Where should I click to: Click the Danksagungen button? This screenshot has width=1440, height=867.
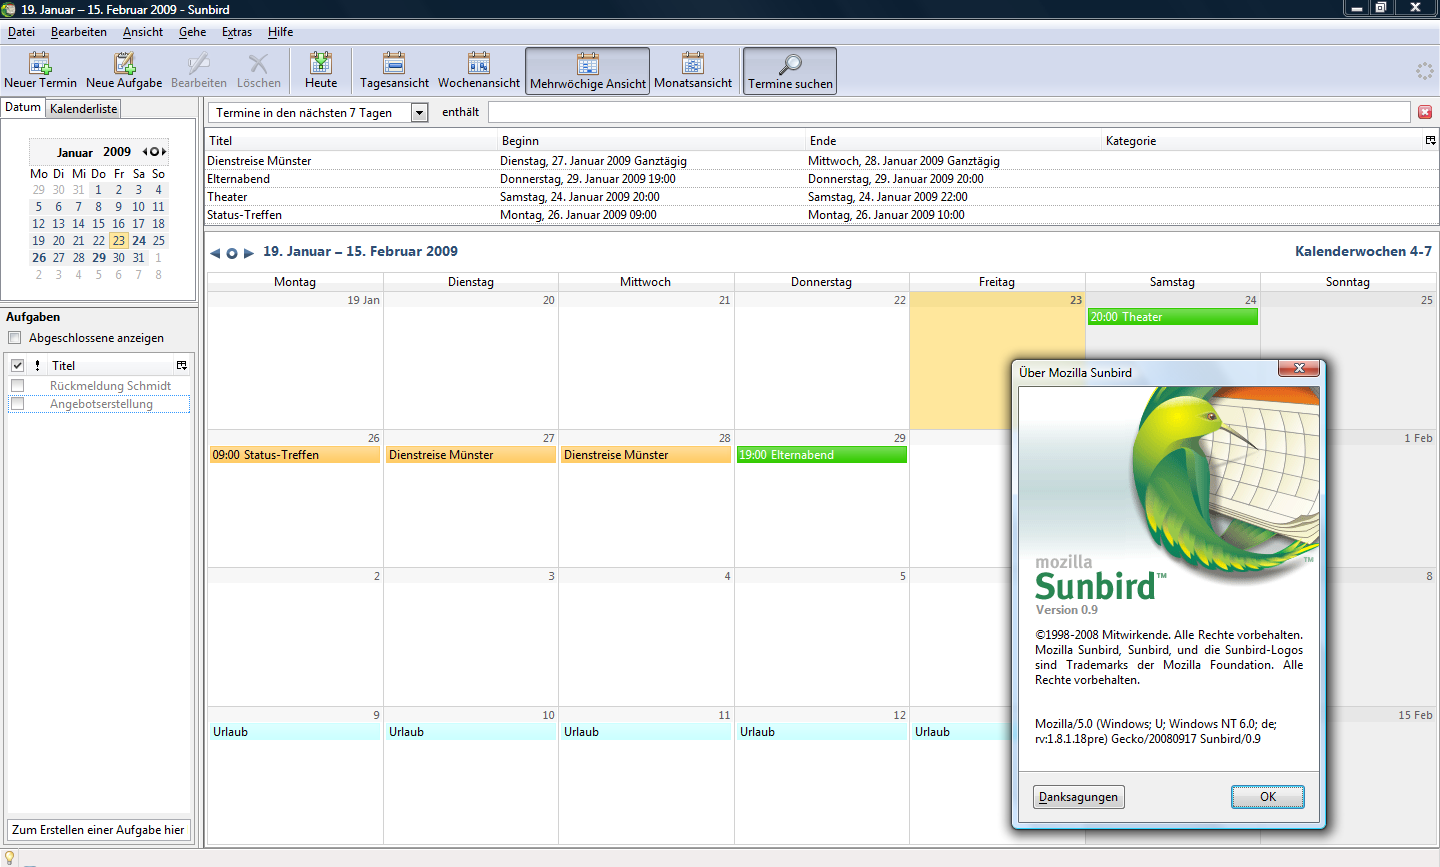[1078, 797]
